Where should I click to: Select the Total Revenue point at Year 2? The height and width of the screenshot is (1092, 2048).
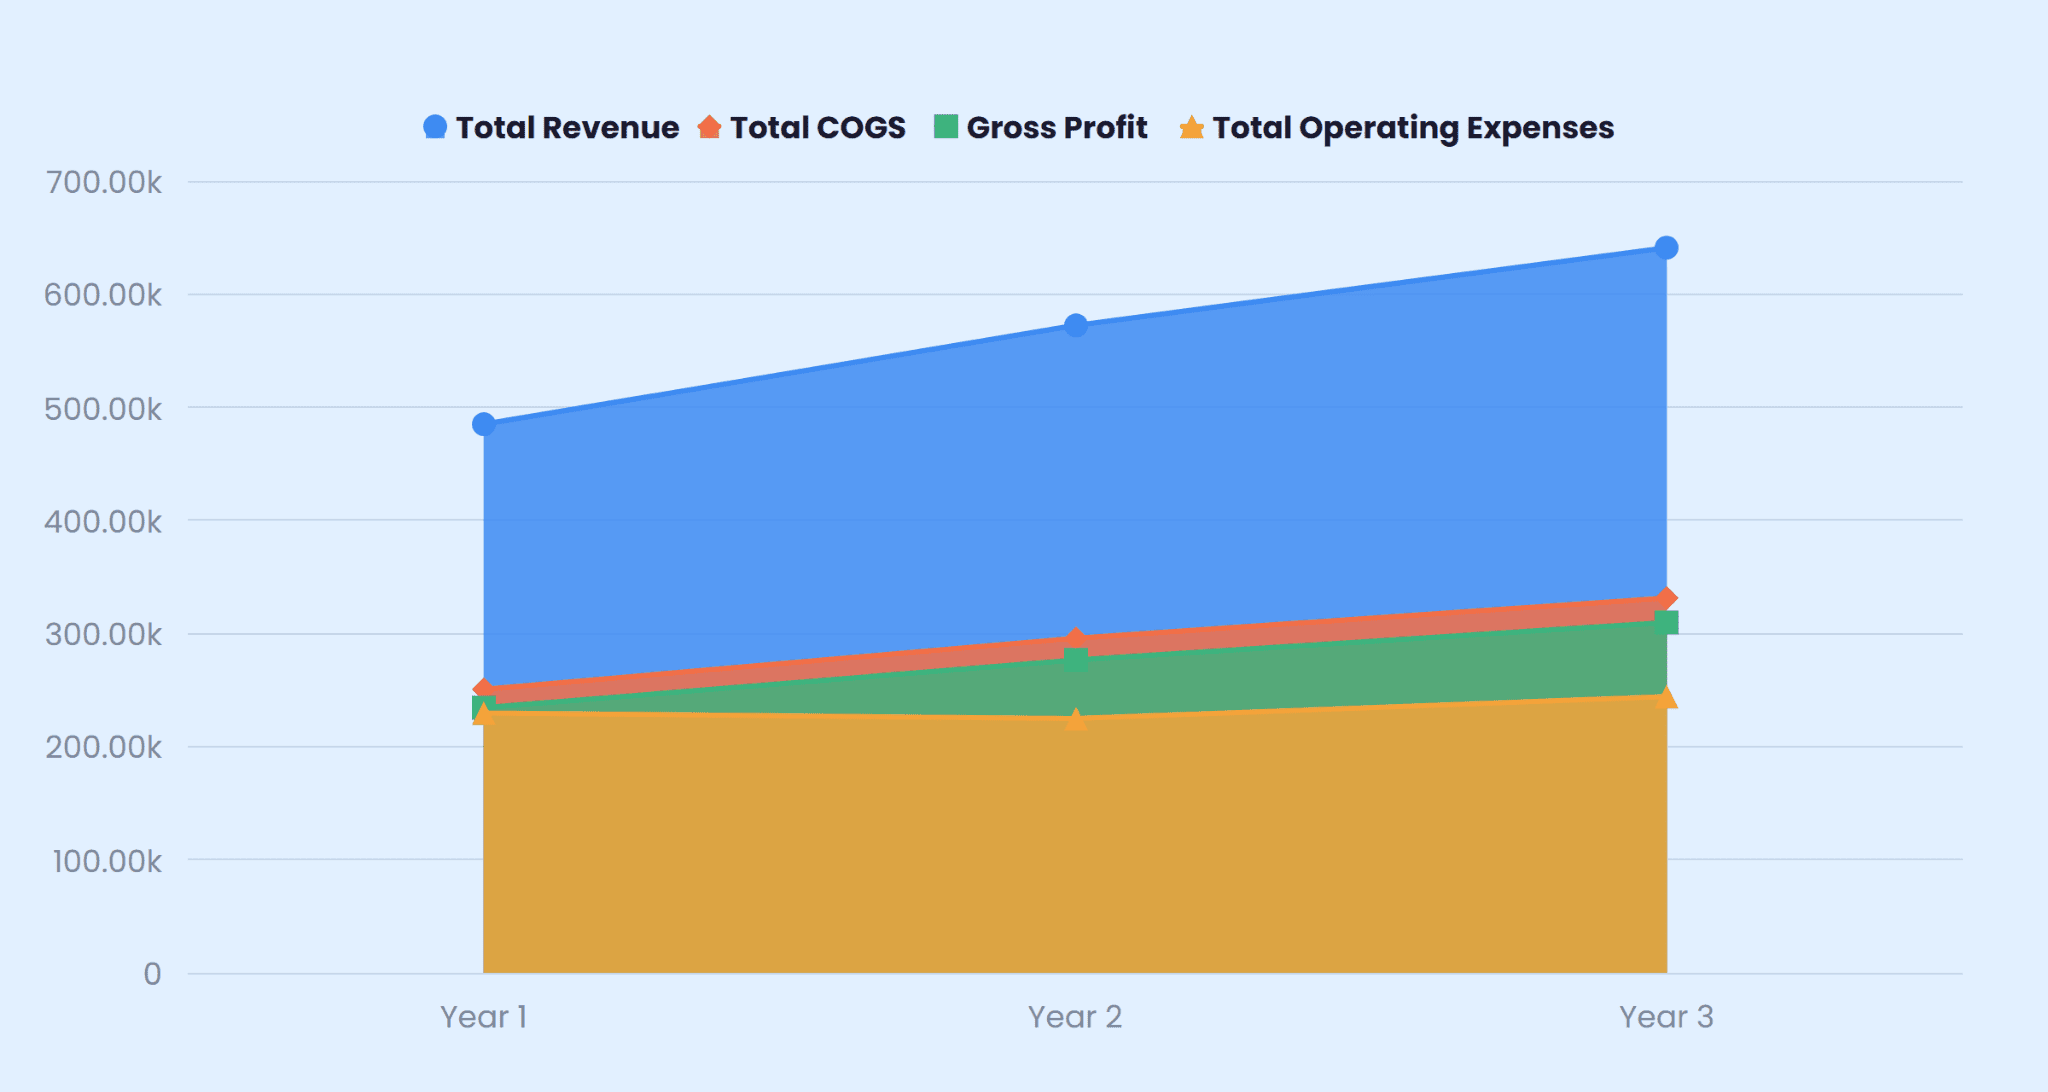click(x=1076, y=325)
